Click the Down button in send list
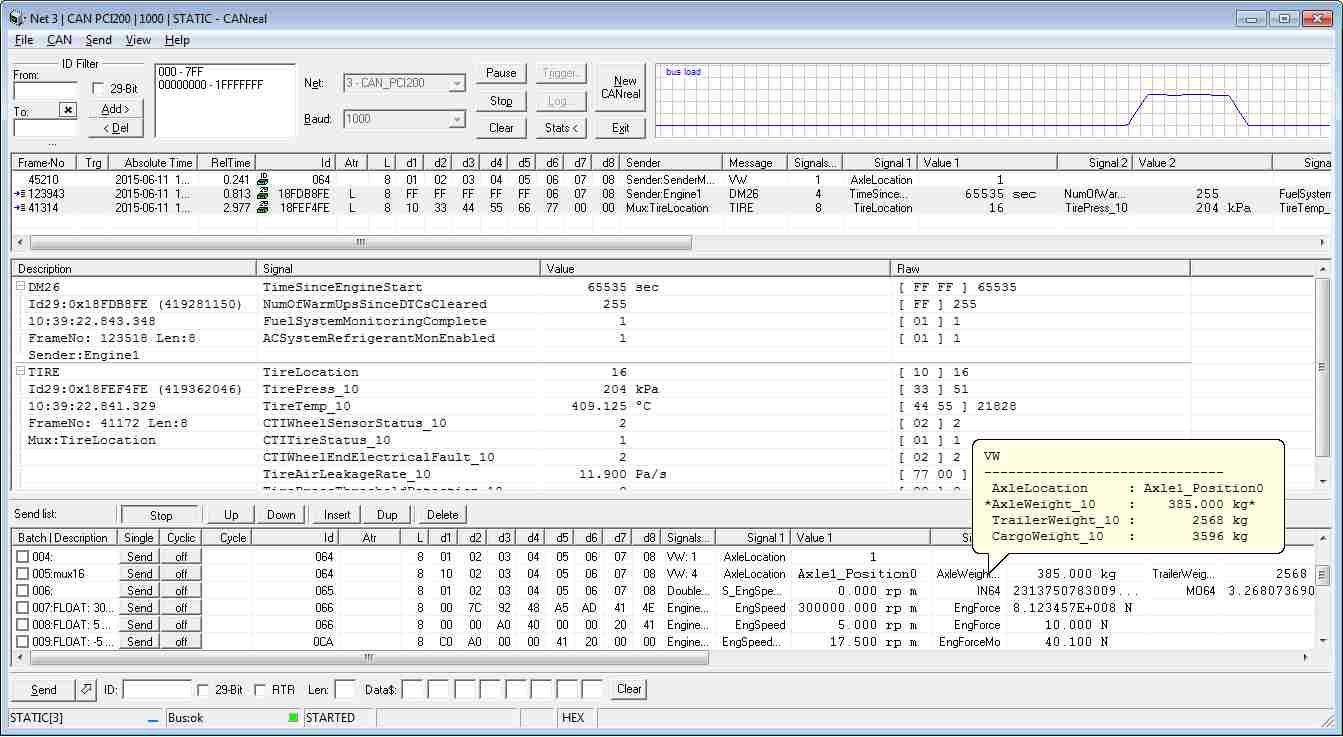 tap(281, 515)
